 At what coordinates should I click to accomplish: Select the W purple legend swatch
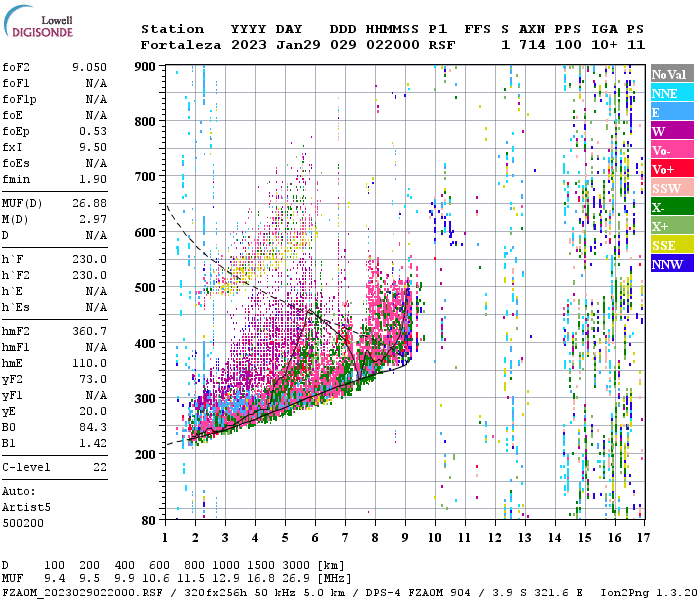click(x=672, y=131)
